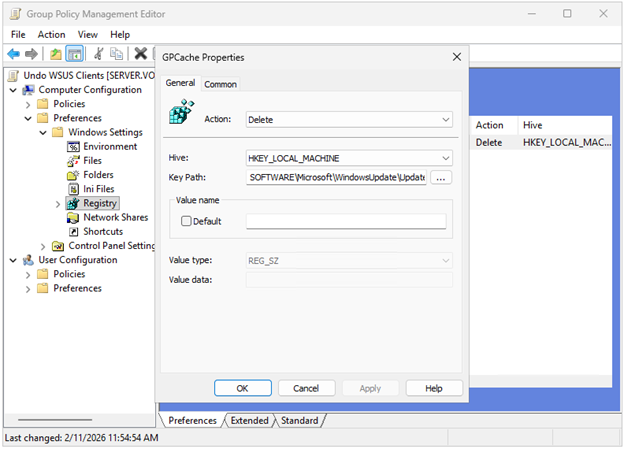Click the Up one level folder icon

[x=56, y=54]
